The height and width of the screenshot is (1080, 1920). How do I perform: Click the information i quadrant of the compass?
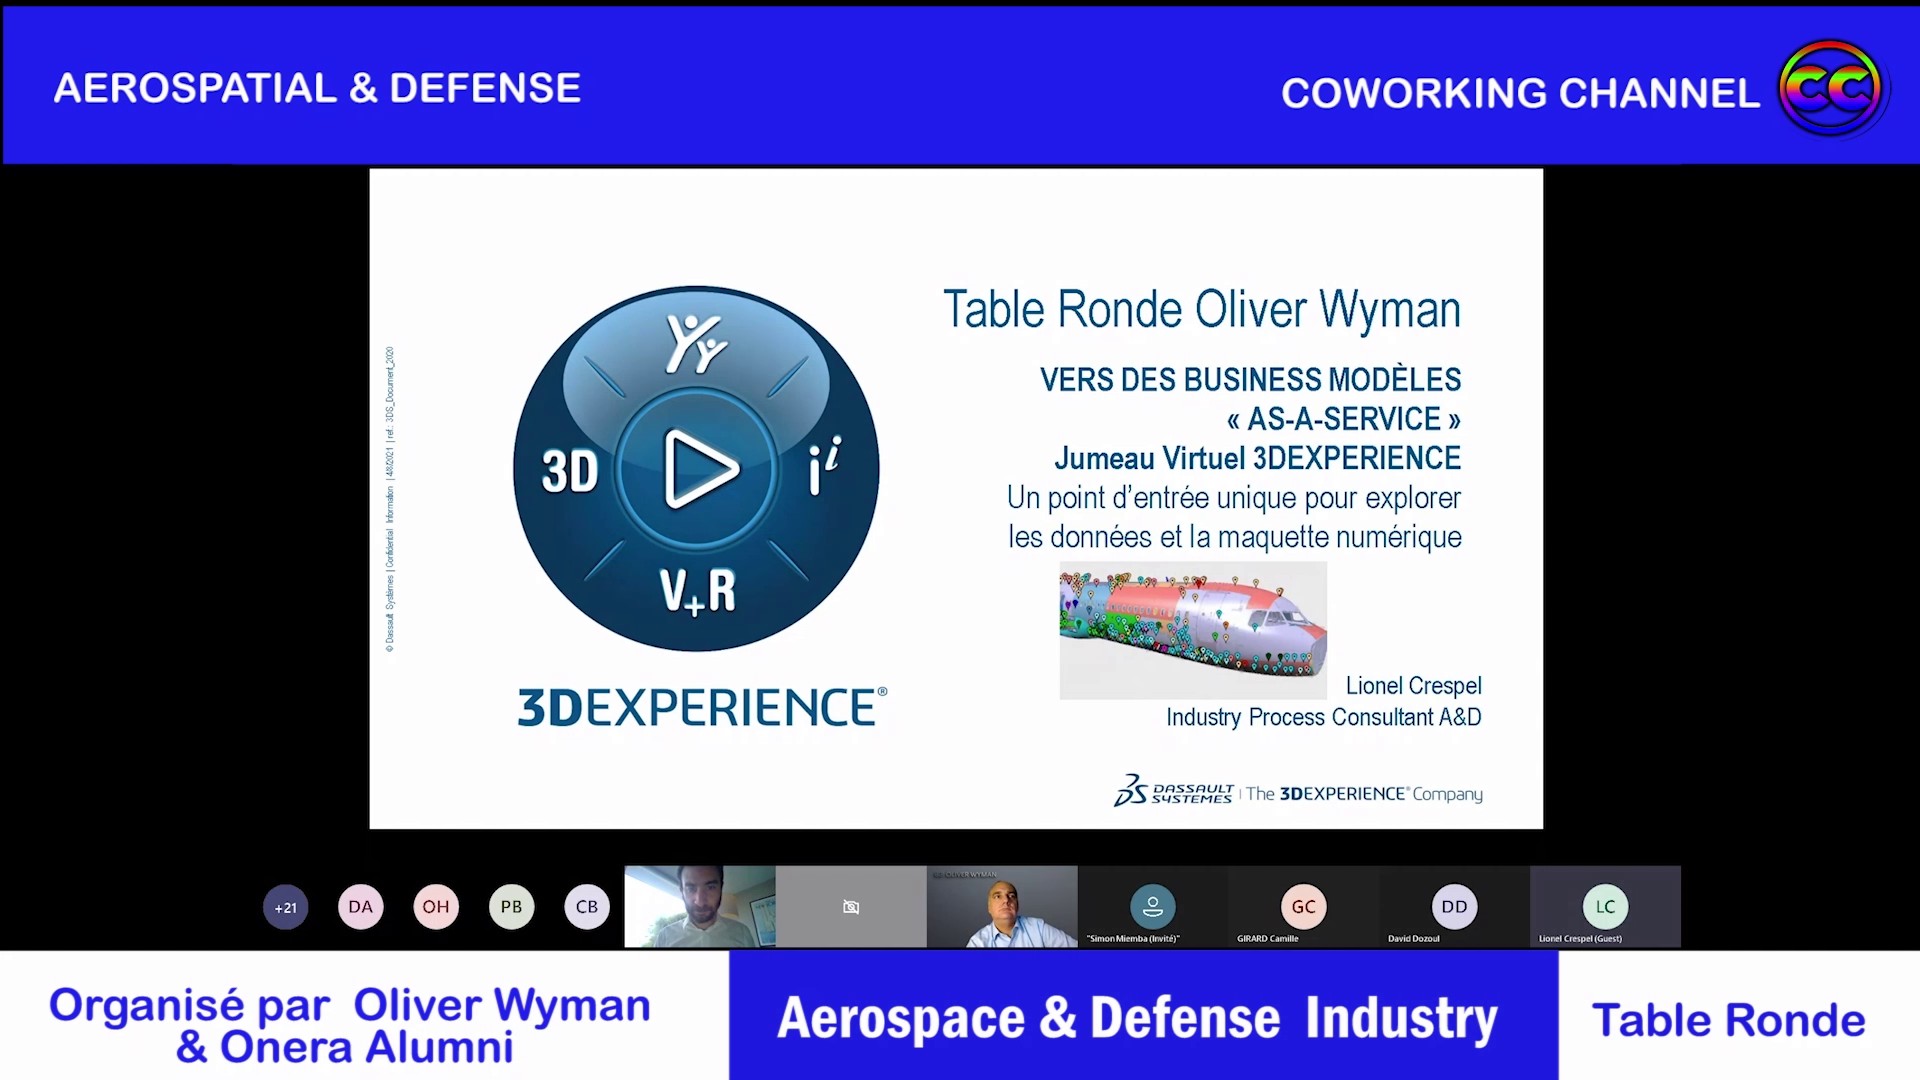[x=824, y=466]
